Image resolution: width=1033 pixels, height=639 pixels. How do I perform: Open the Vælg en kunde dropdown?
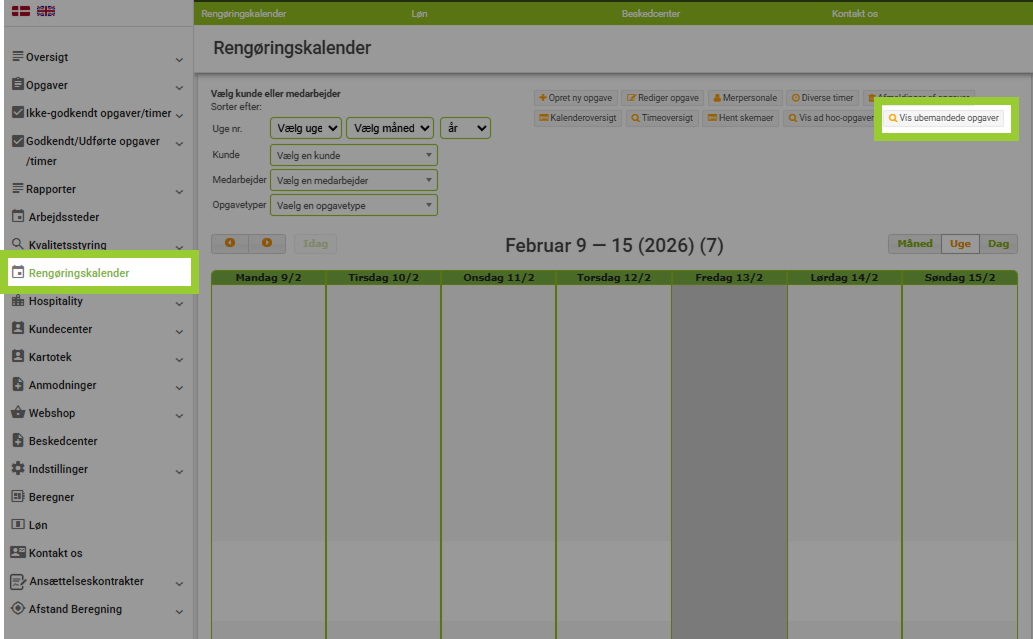pyautogui.click(x=353, y=155)
